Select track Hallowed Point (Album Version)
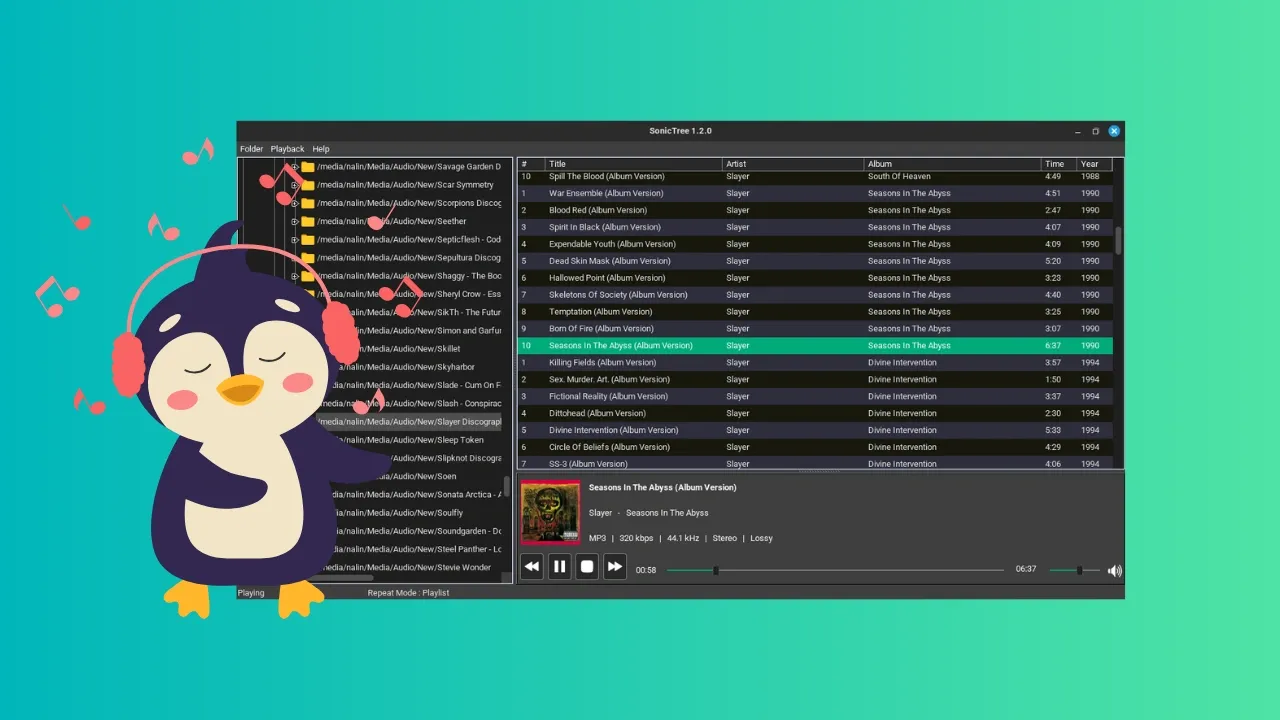1280x720 pixels. 815,278
